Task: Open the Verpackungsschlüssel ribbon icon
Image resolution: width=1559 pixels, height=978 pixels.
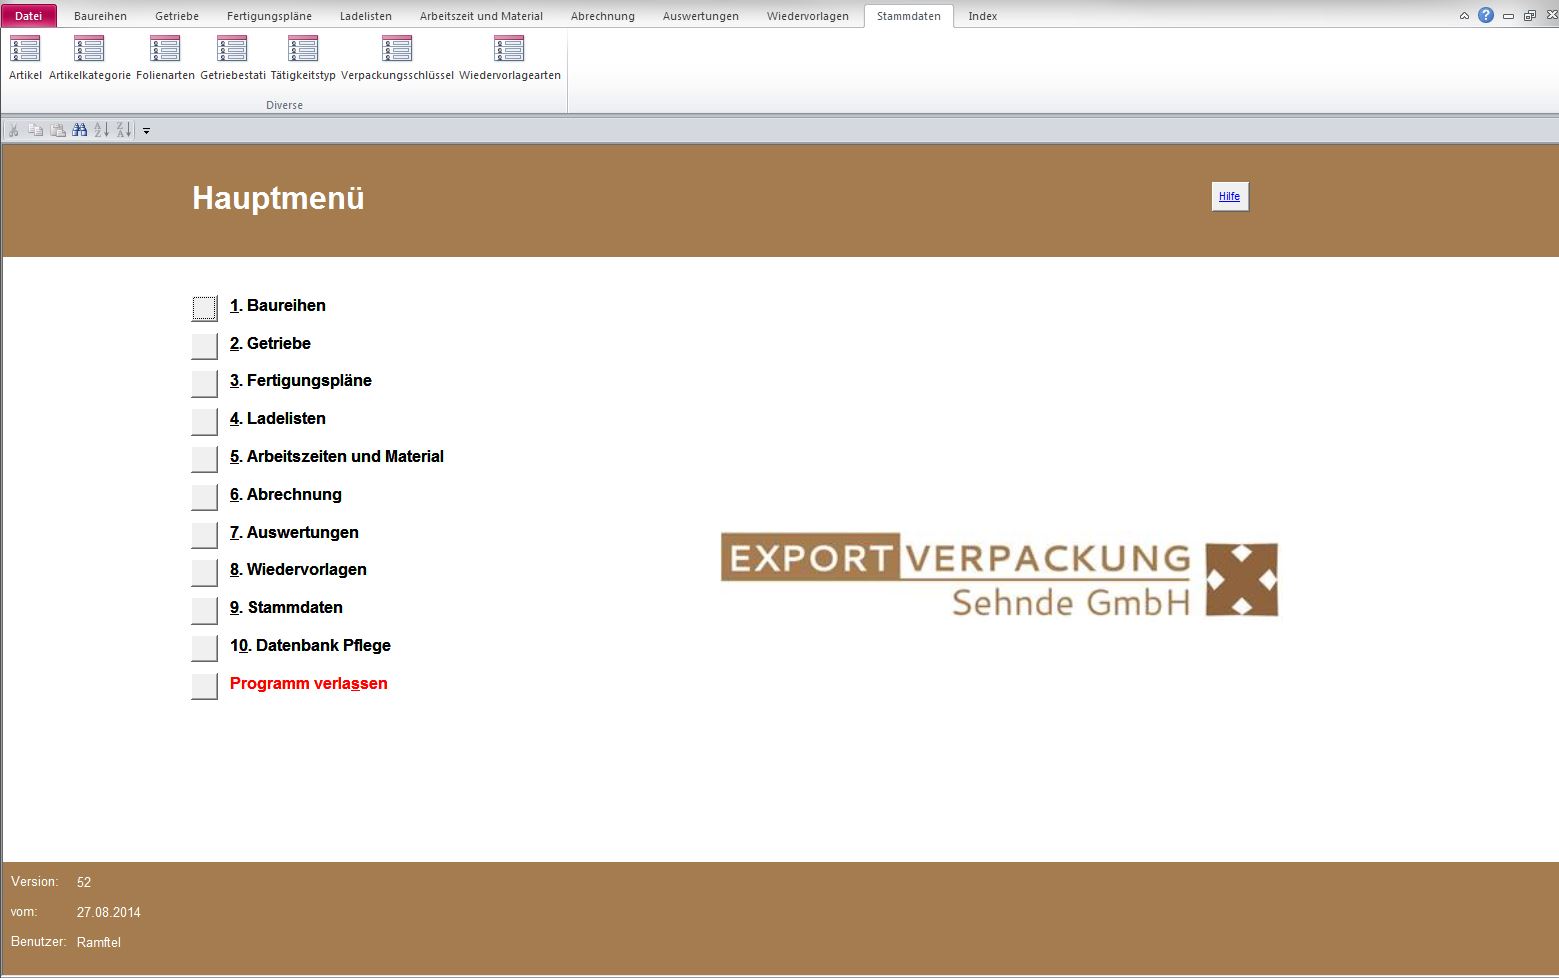Action: [397, 58]
